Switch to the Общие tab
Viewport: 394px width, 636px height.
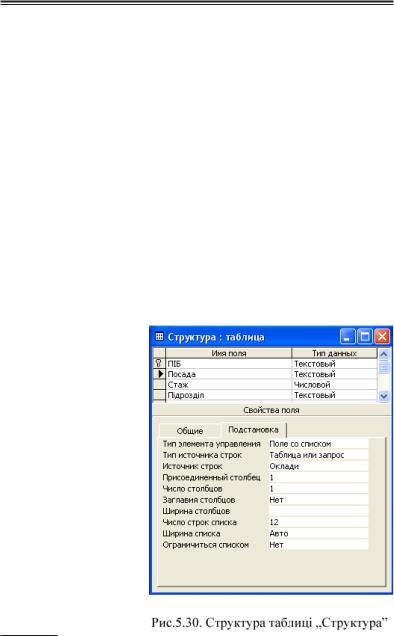pyautogui.click(x=189, y=431)
